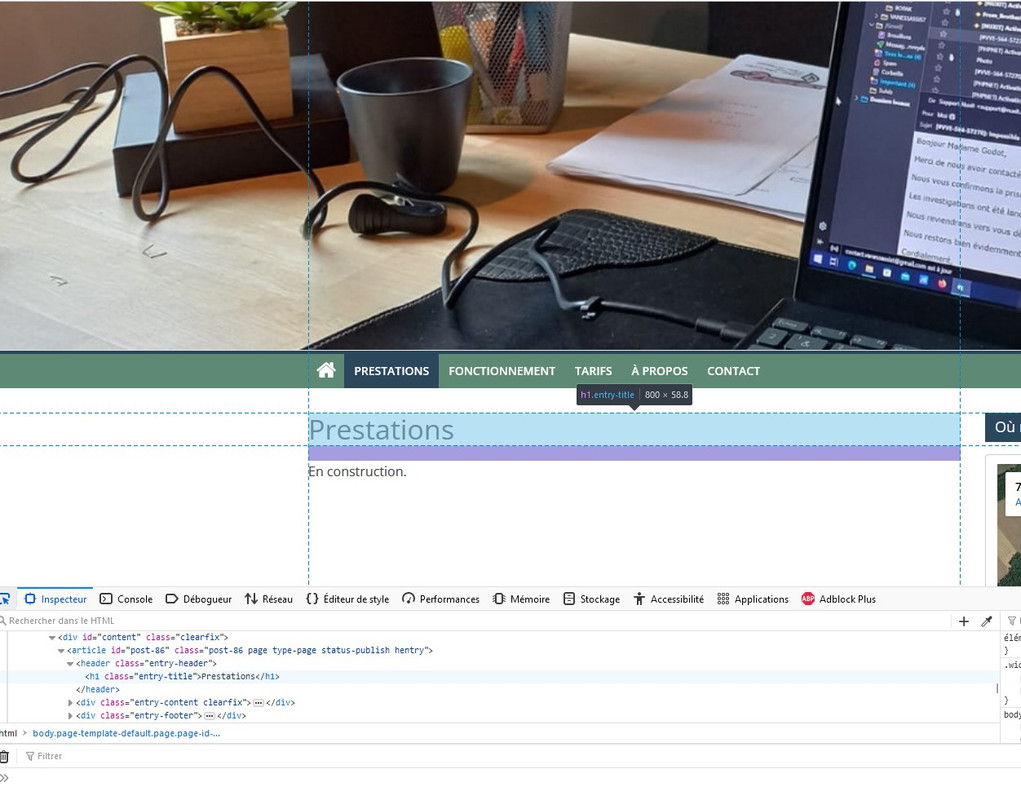Open the Débogueur tab
Image resolution: width=1021 pixels, height=800 pixels.
tap(199, 599)
